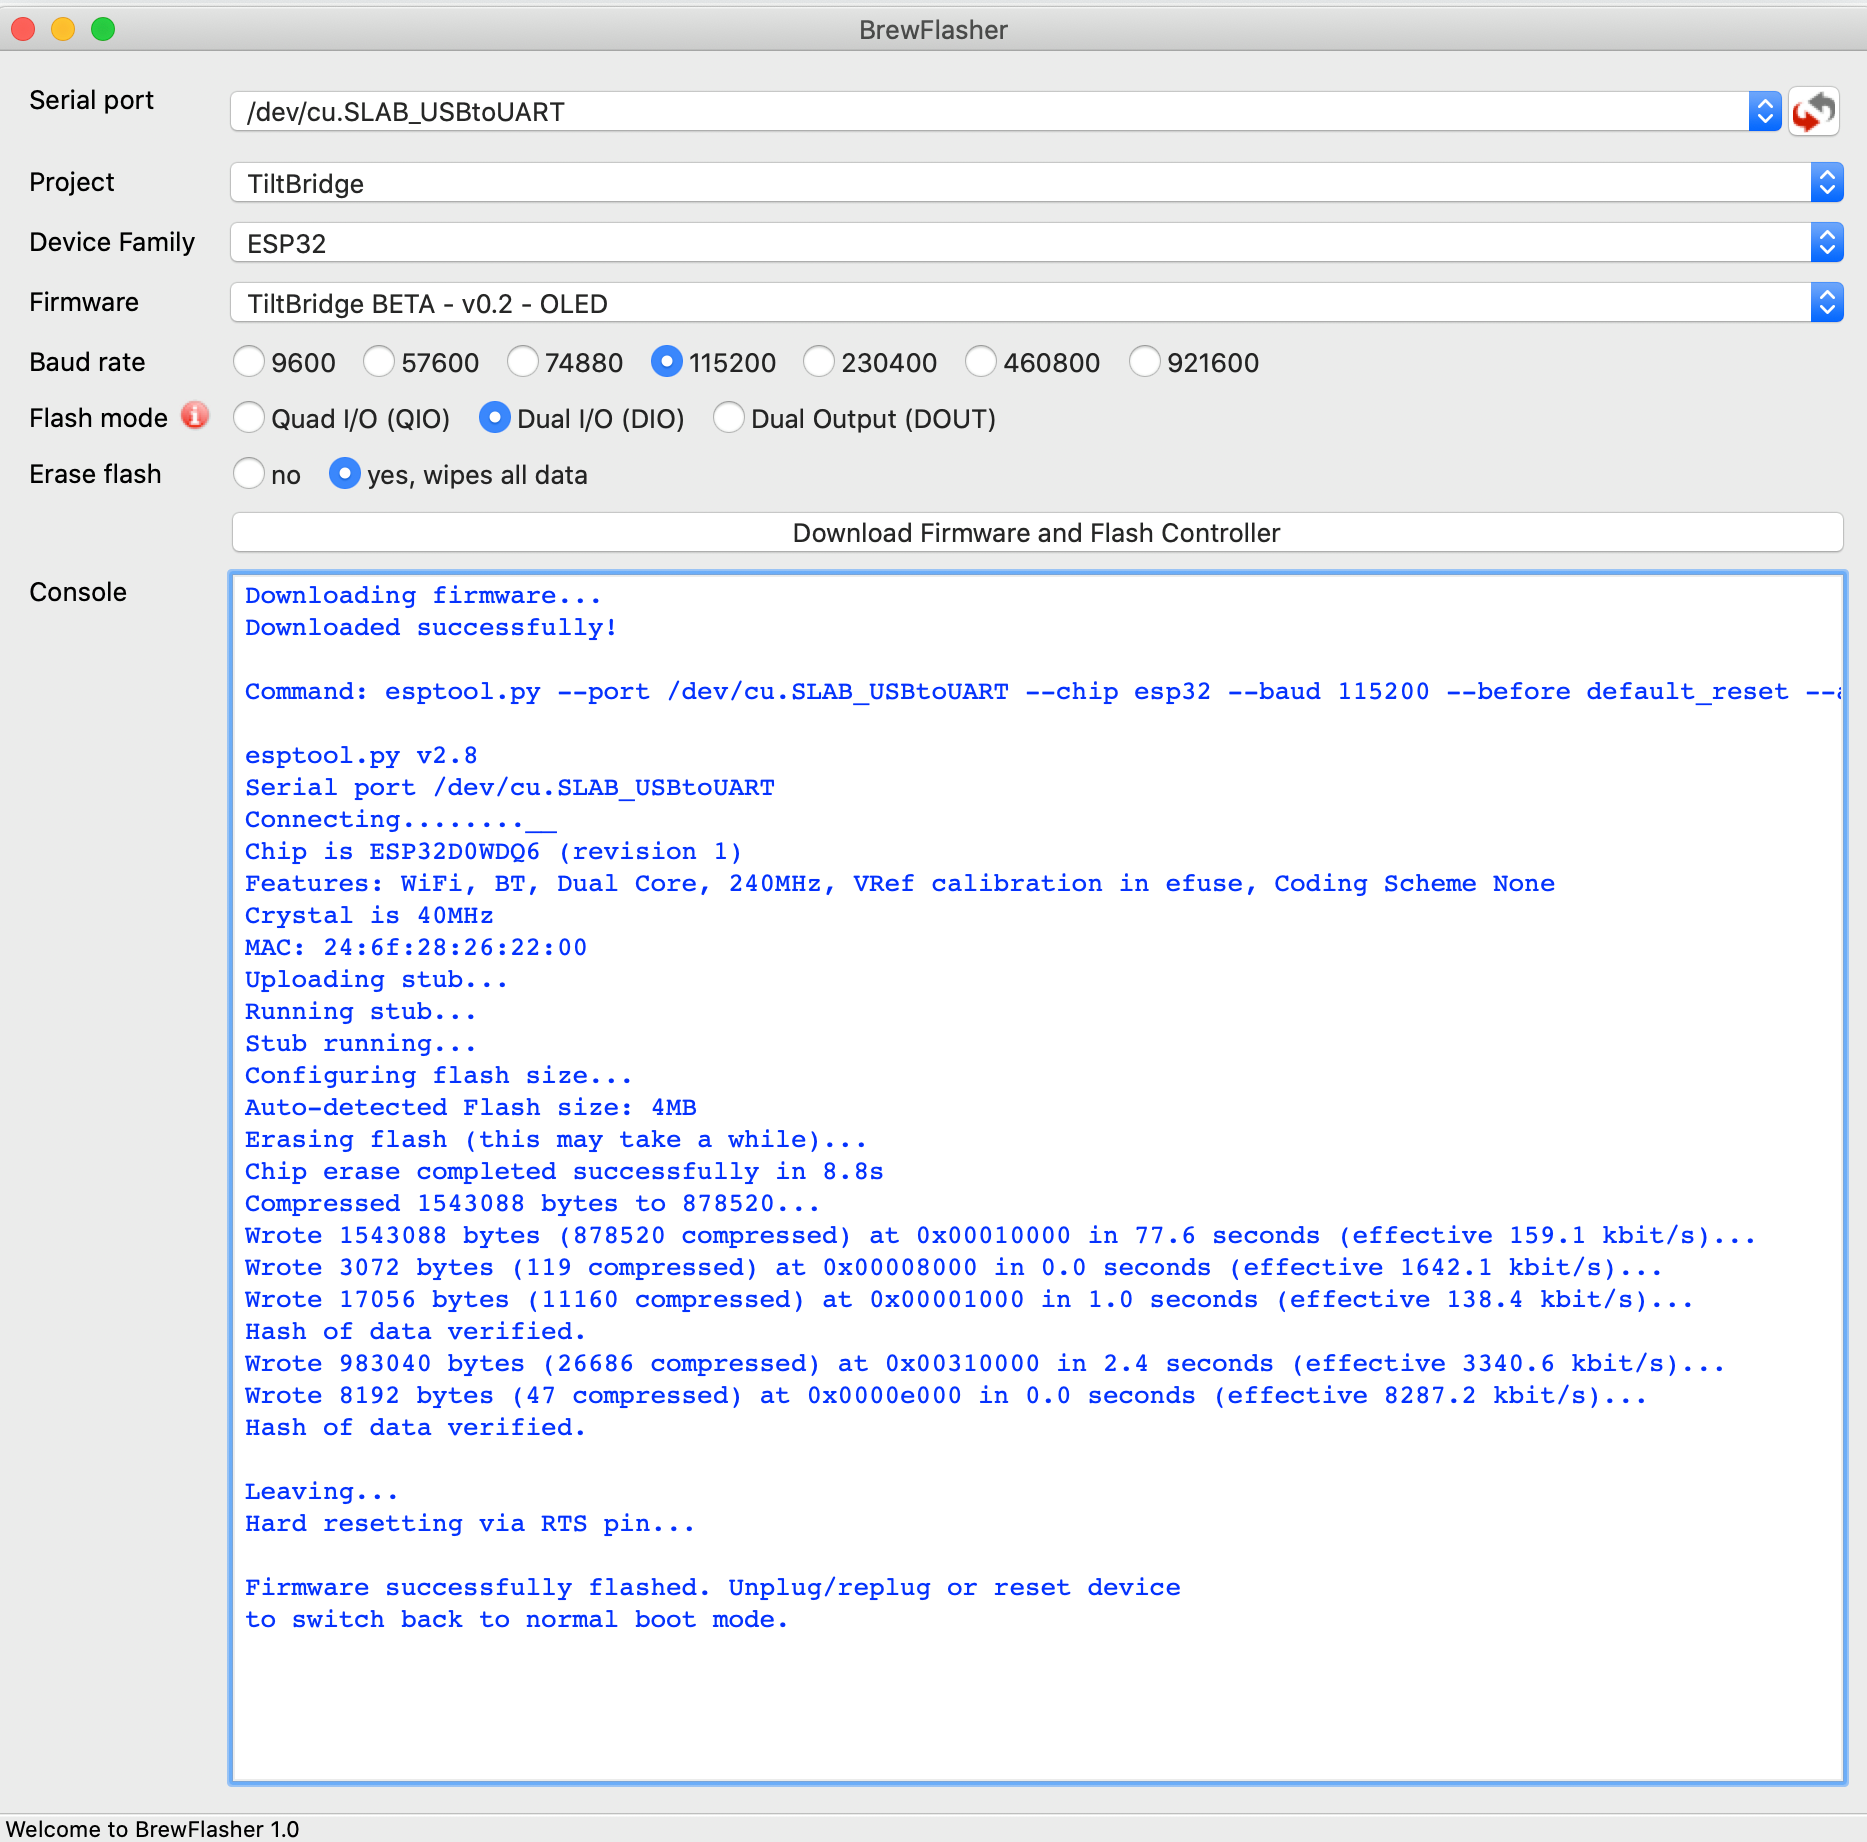Click 'Leaving...' console line
The image size is (1867, 1842).
[322, 1492]
